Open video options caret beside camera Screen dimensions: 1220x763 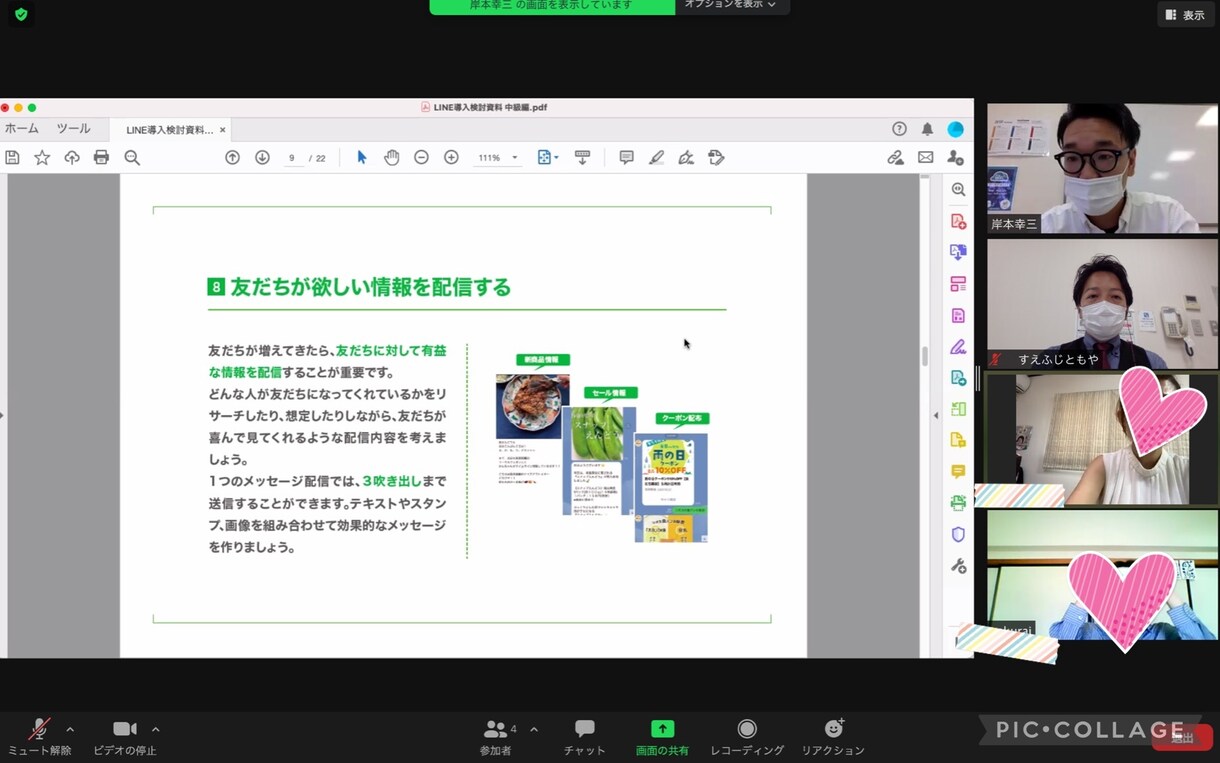coord(156,729)
